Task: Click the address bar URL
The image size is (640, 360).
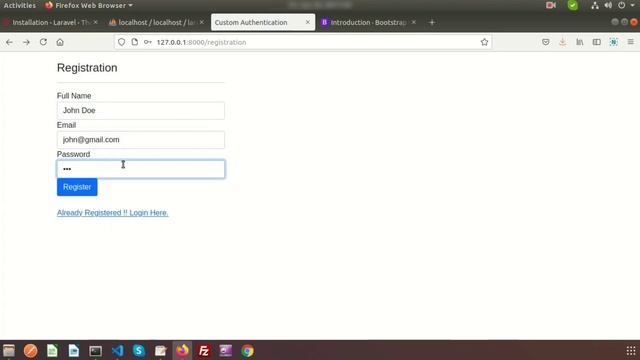Action: pyautogui.click(x=201, y=42)
